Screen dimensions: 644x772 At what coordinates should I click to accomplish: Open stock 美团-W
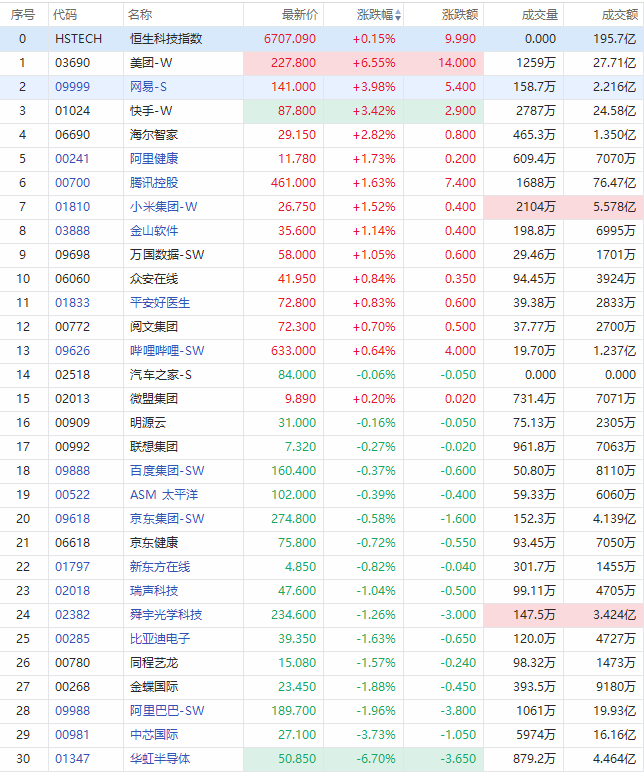pyautogui.click(x=151, y=63)
